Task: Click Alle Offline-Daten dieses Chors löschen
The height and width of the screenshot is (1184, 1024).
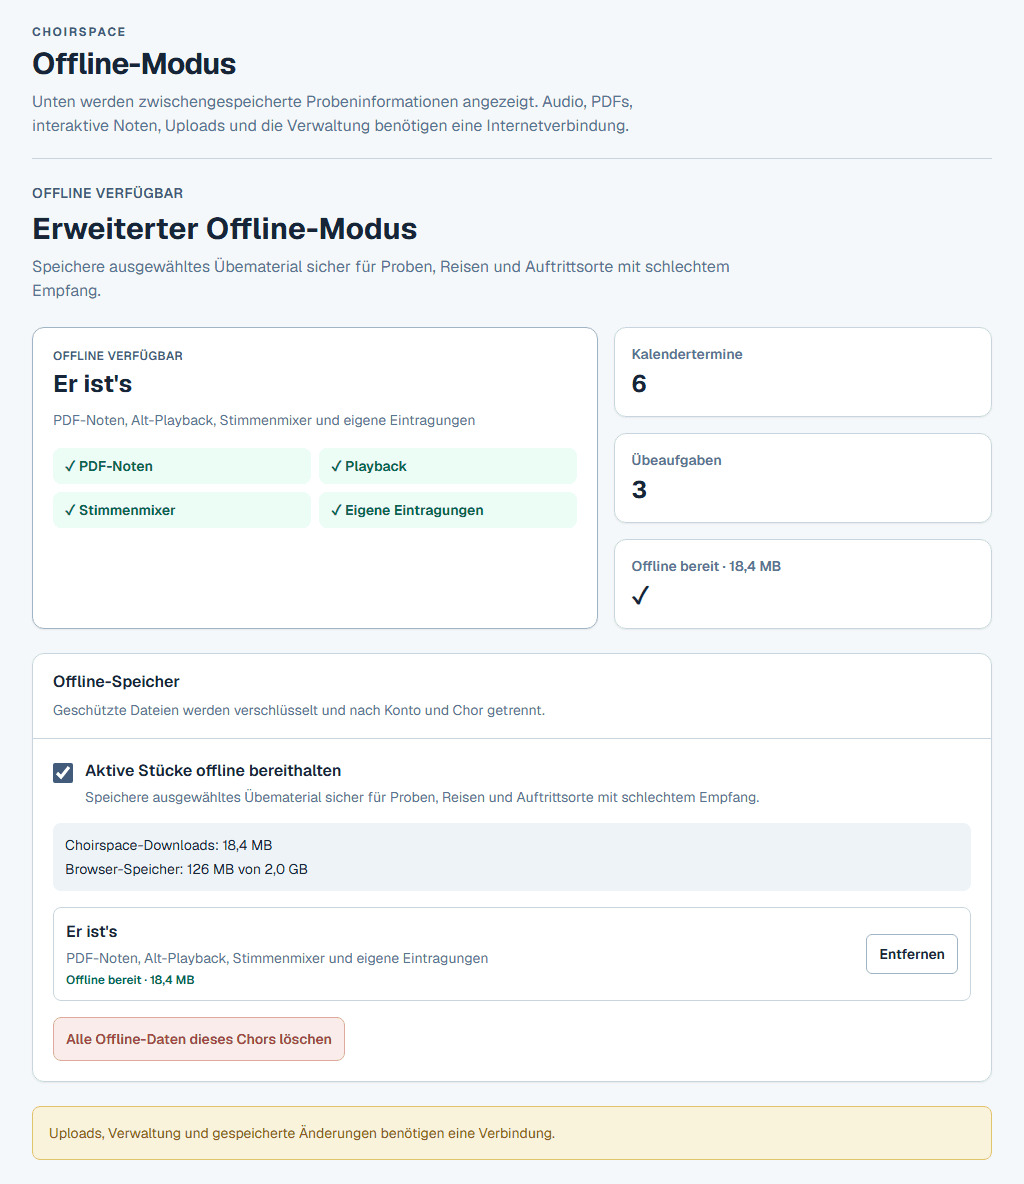Action: (x=199, y=1039)
